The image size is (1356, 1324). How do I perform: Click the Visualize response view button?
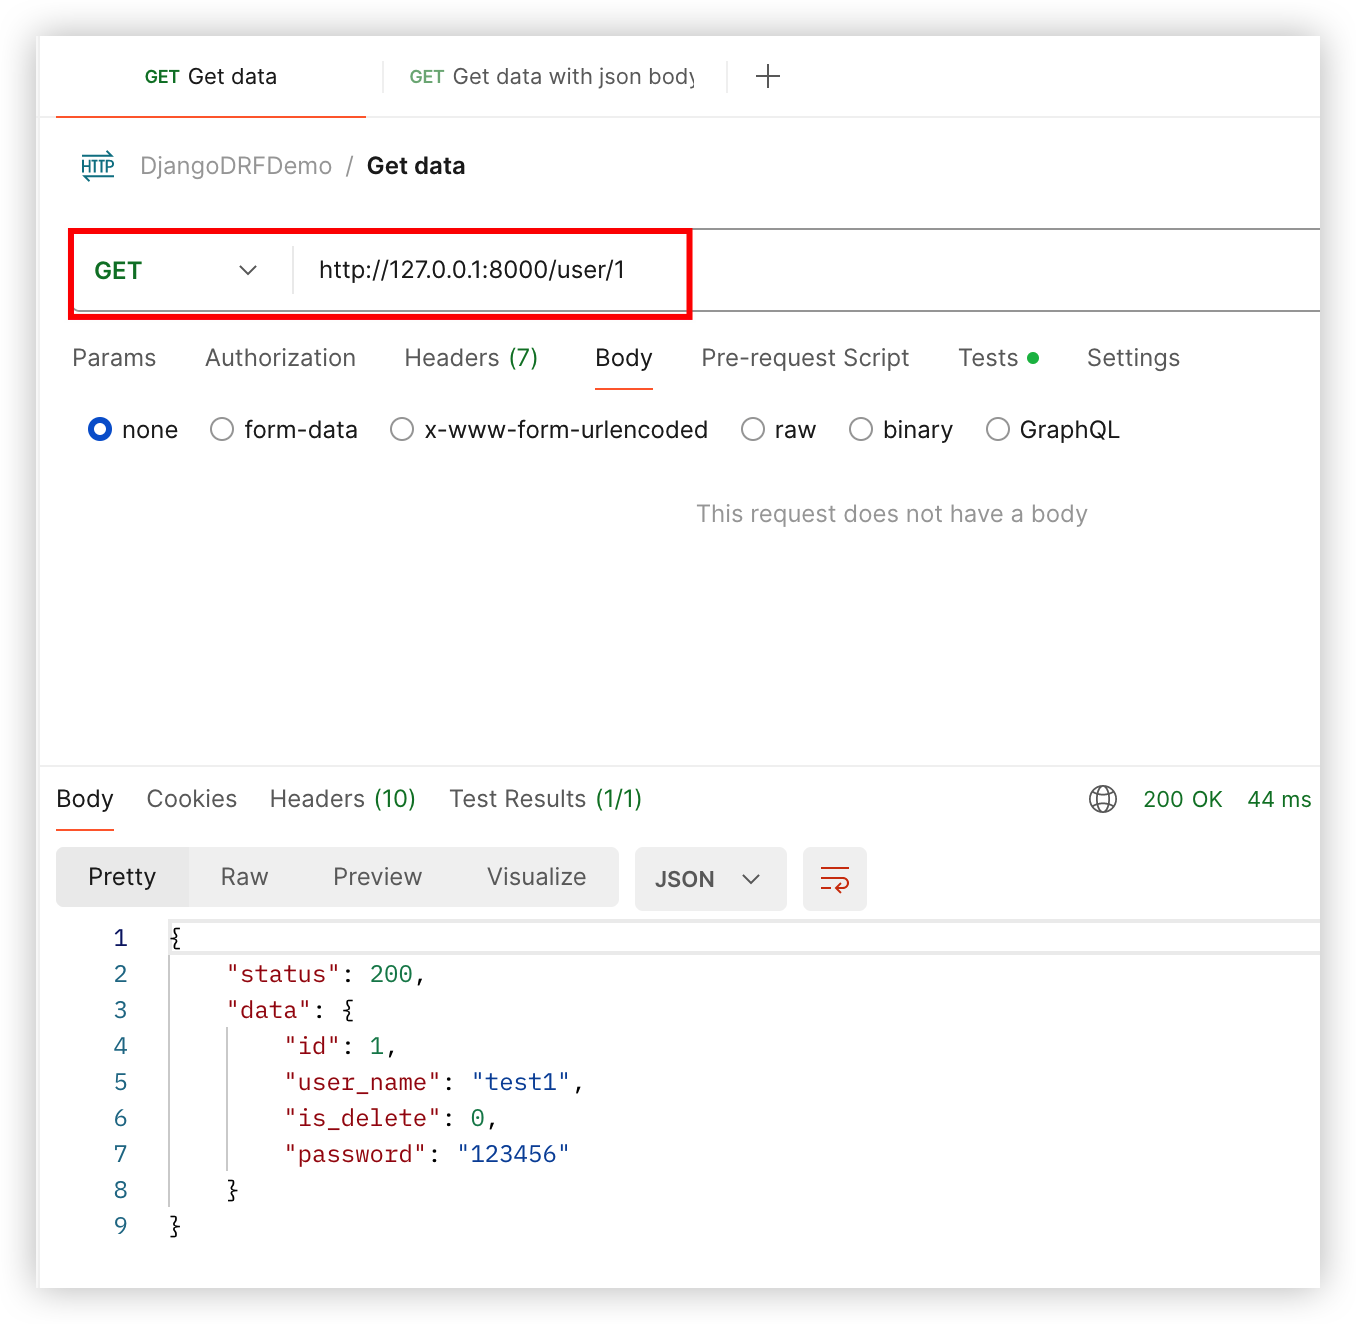pyautogui.click(x=536, y=877)
